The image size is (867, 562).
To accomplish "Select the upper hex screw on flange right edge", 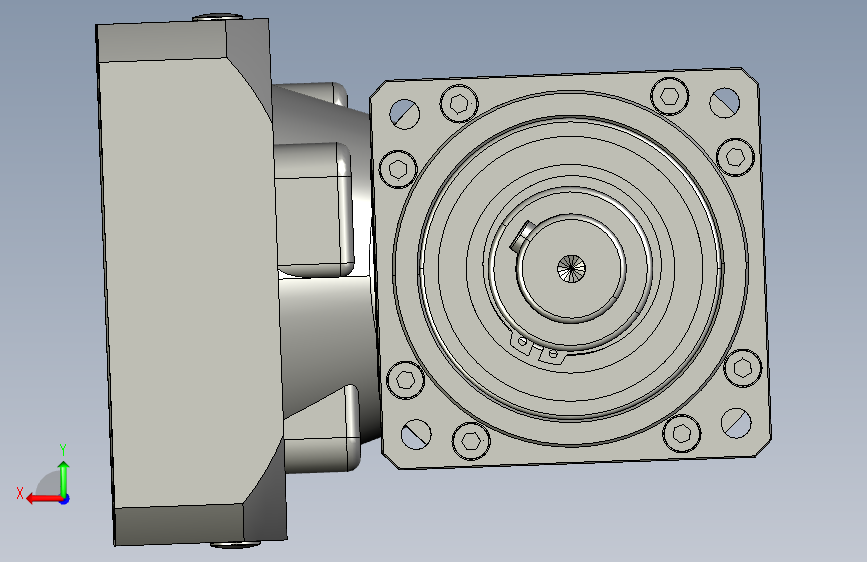I will (735, 157).
